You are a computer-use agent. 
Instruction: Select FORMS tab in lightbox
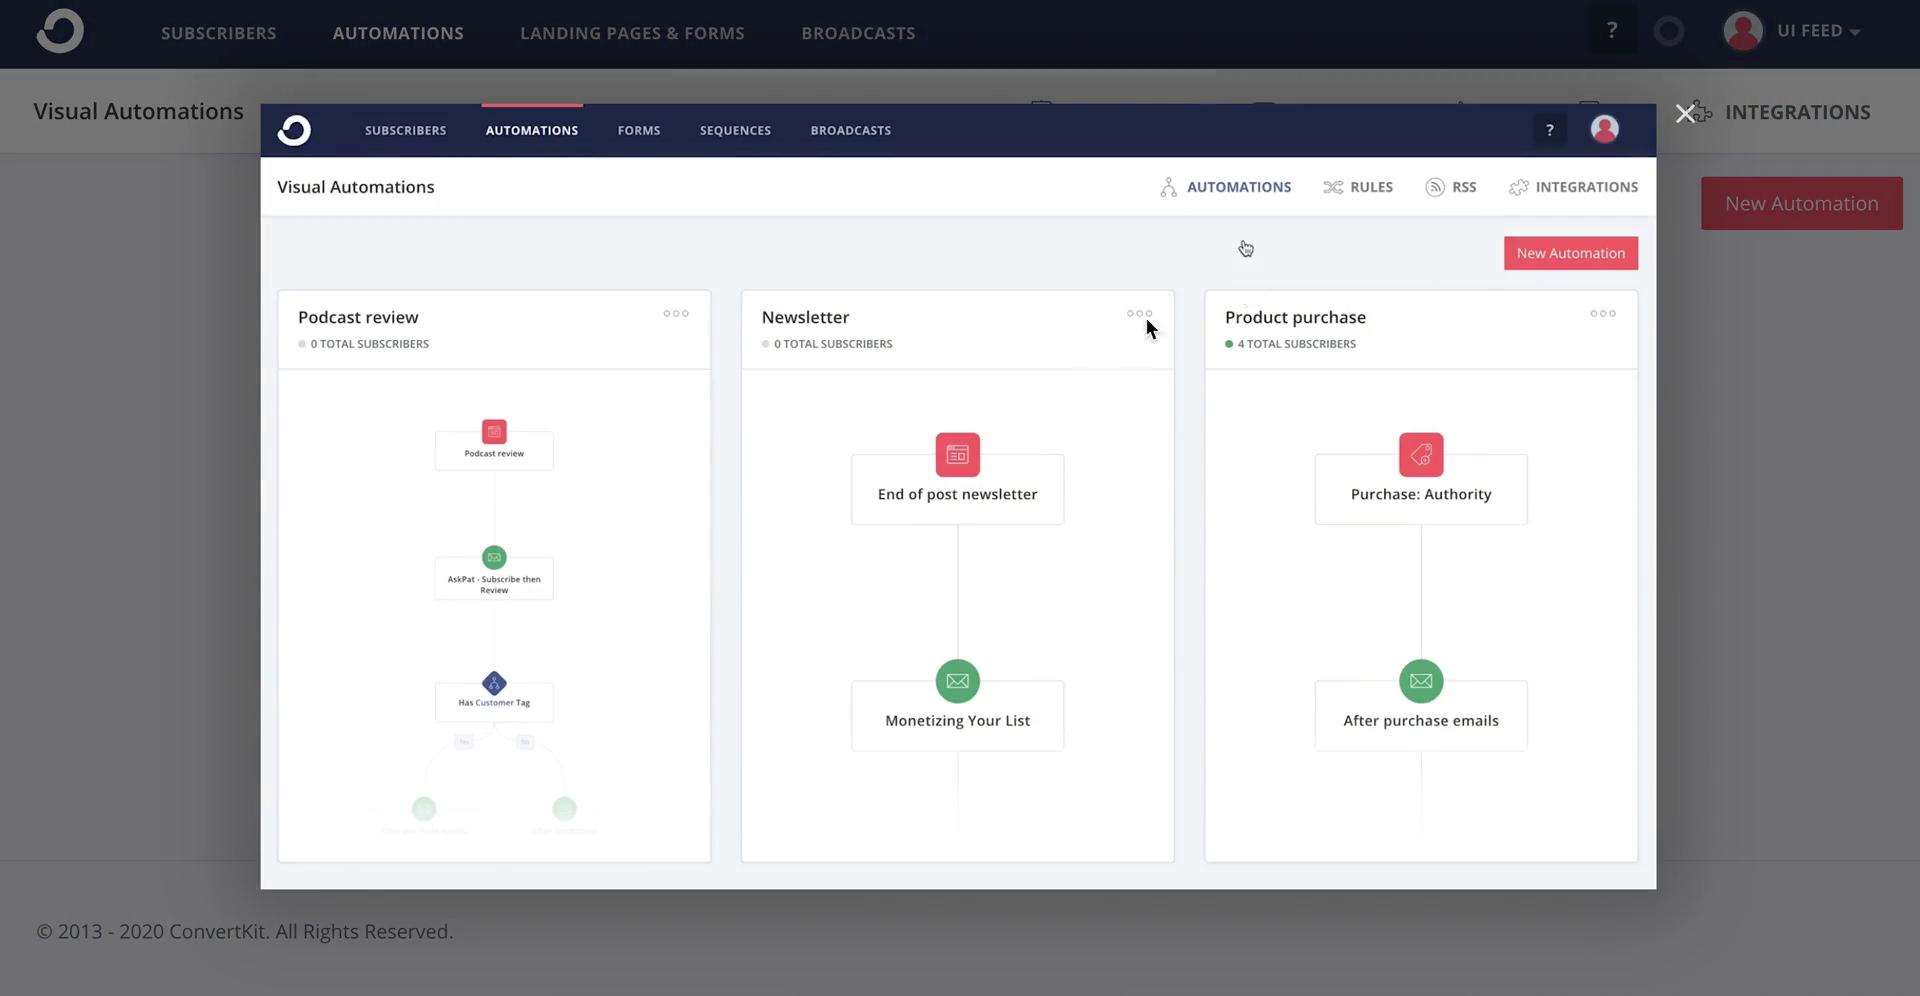pyautogui.click(x=639, y=130)
